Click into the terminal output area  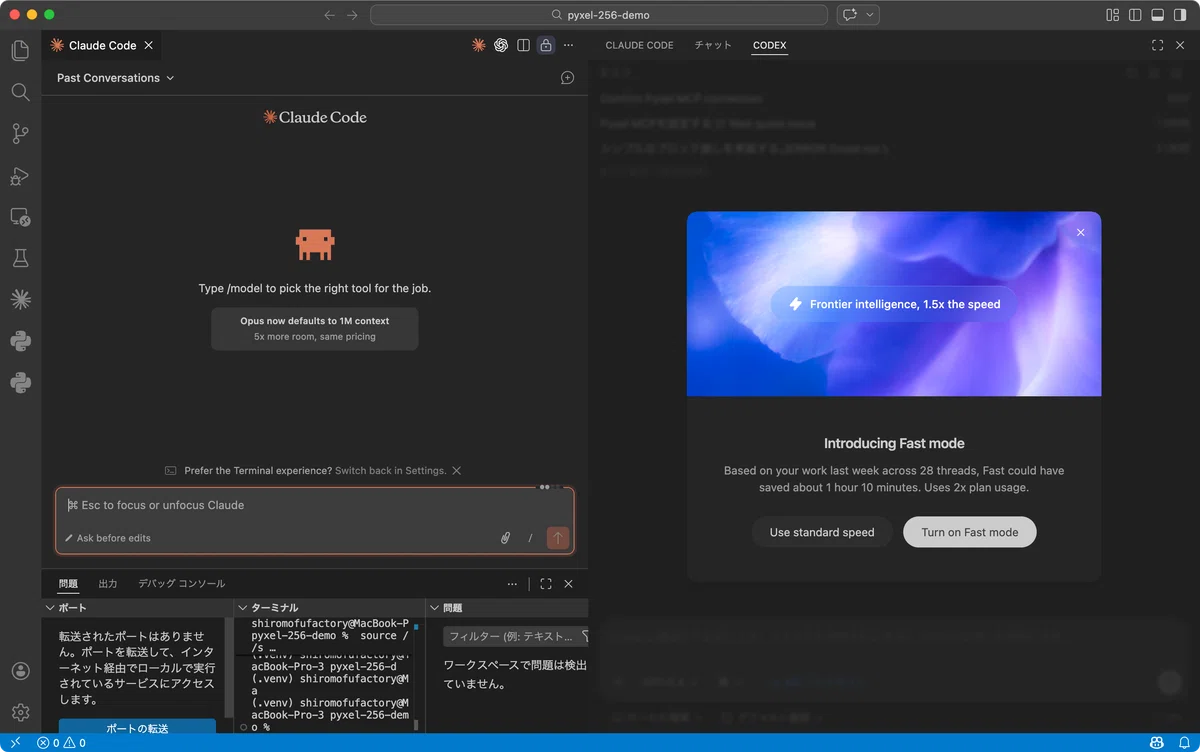(x=328, y=675)
